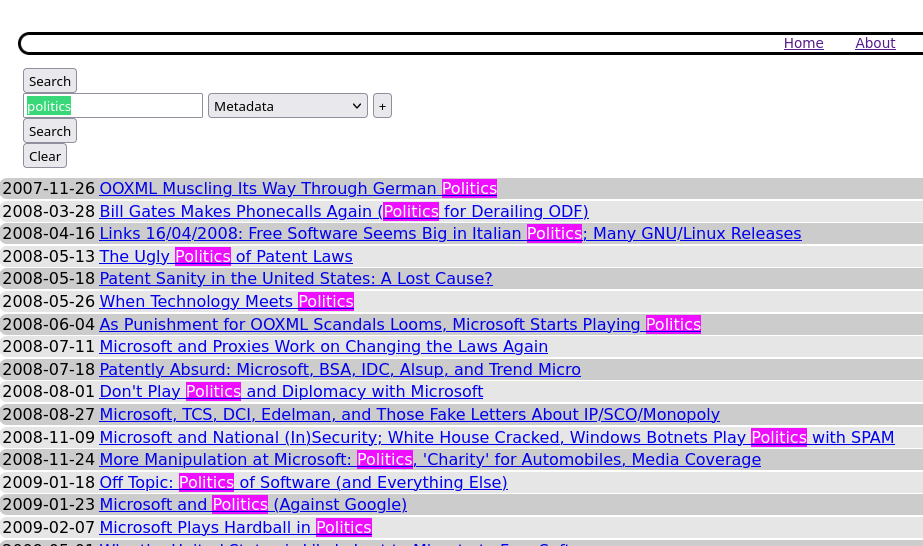Viewport: 923px width, 546px height.
Task: Open the About link
Action: [875, 44]
